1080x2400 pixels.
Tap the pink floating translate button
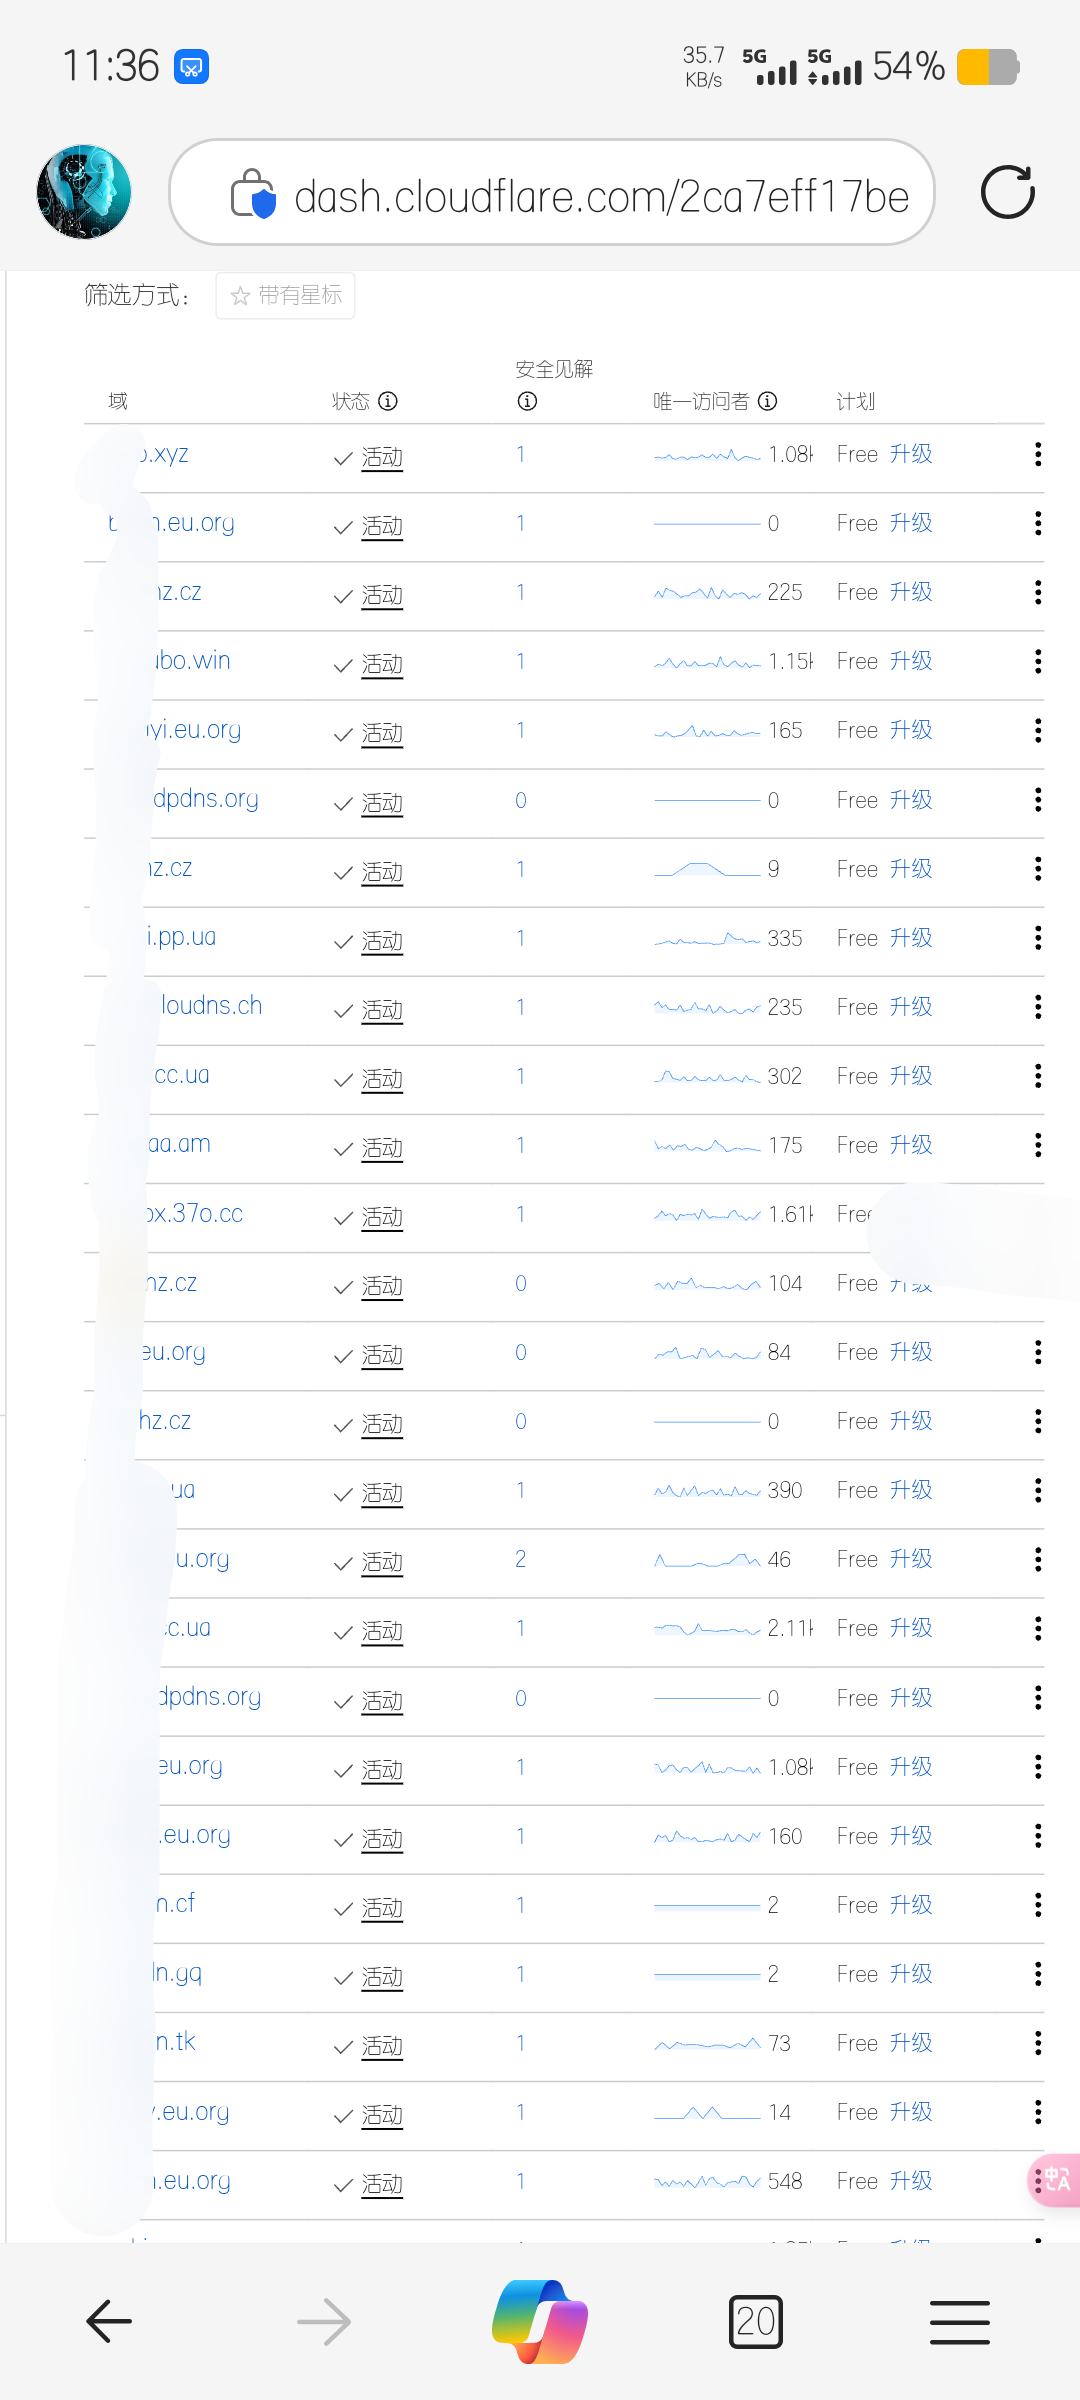pyautogui.click(x=1055, y=2180)
